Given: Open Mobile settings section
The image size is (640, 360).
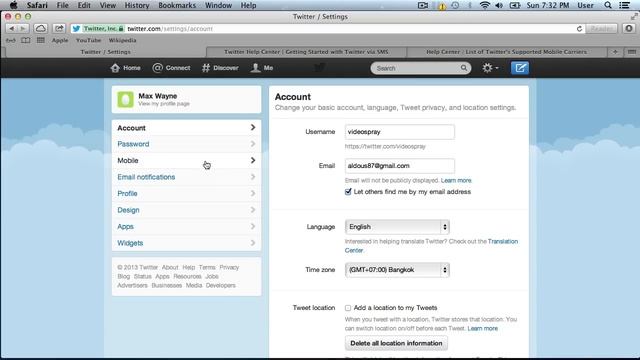Looking at the screenshot, I should (x=186, y=160).
